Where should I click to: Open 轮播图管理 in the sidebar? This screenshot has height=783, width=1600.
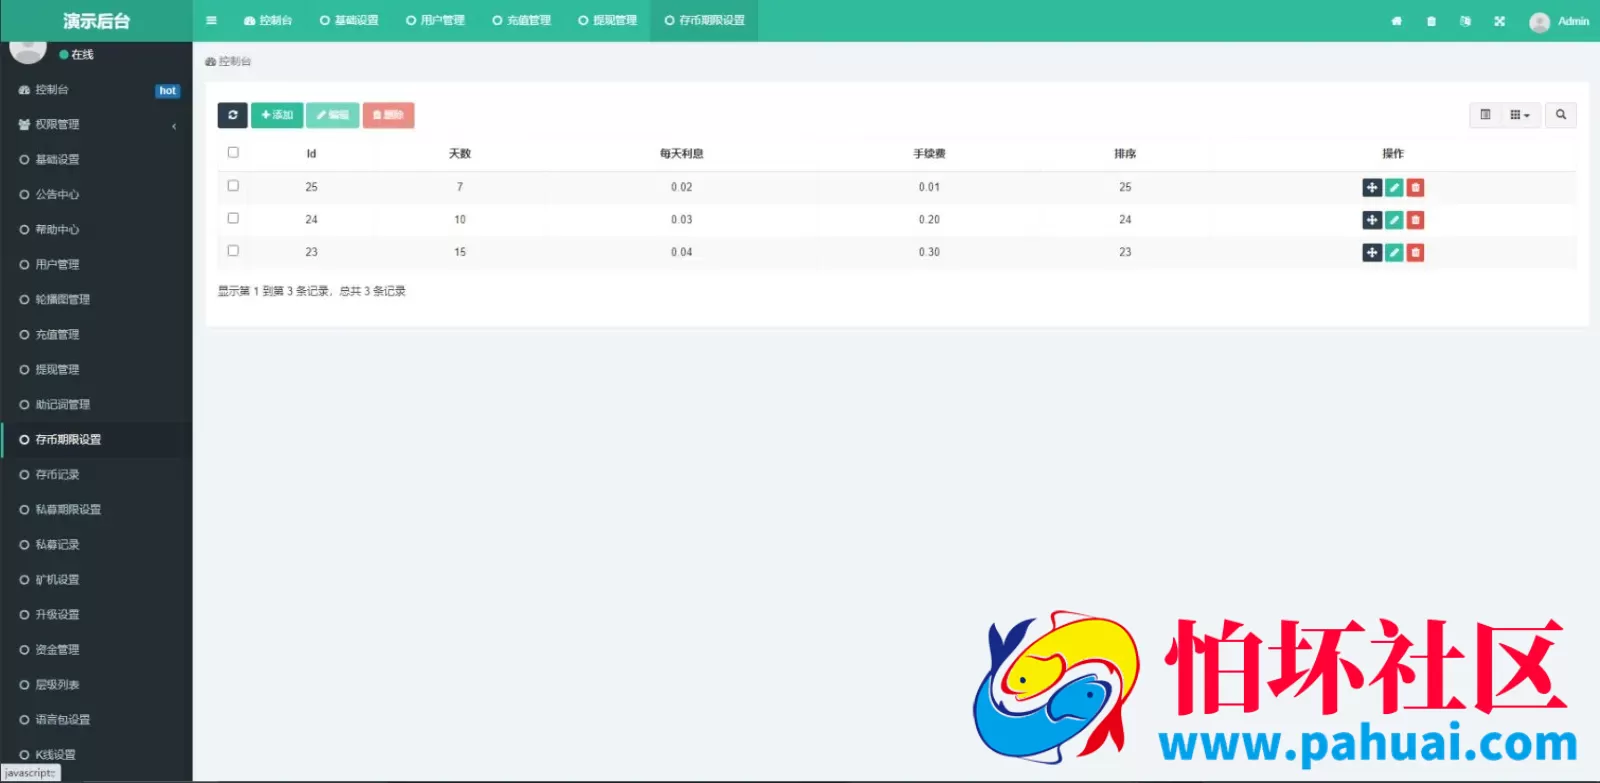pyautogui.click(x=96, y=300)
